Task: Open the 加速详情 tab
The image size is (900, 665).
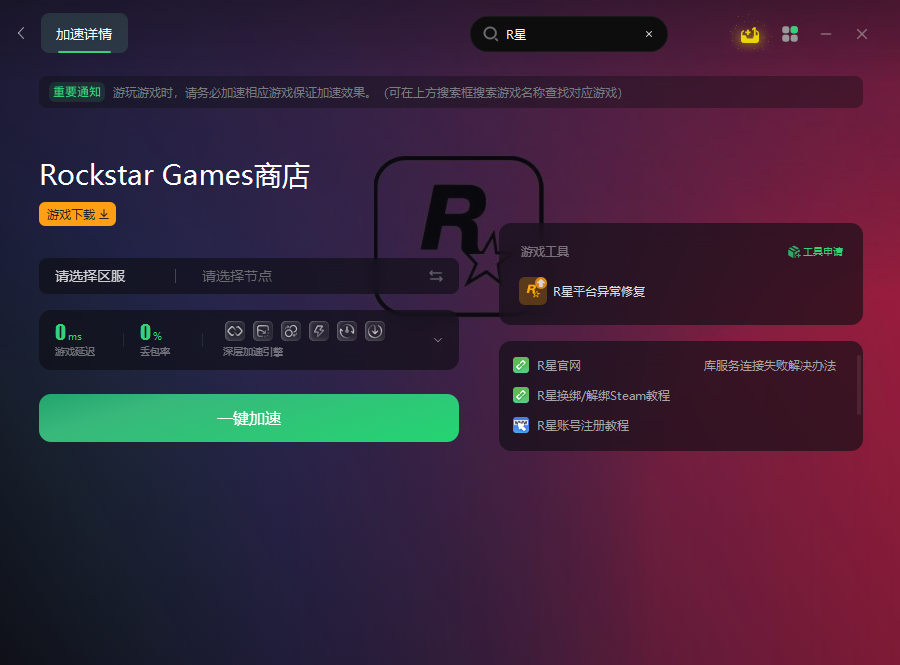Action: pos(84,34)
